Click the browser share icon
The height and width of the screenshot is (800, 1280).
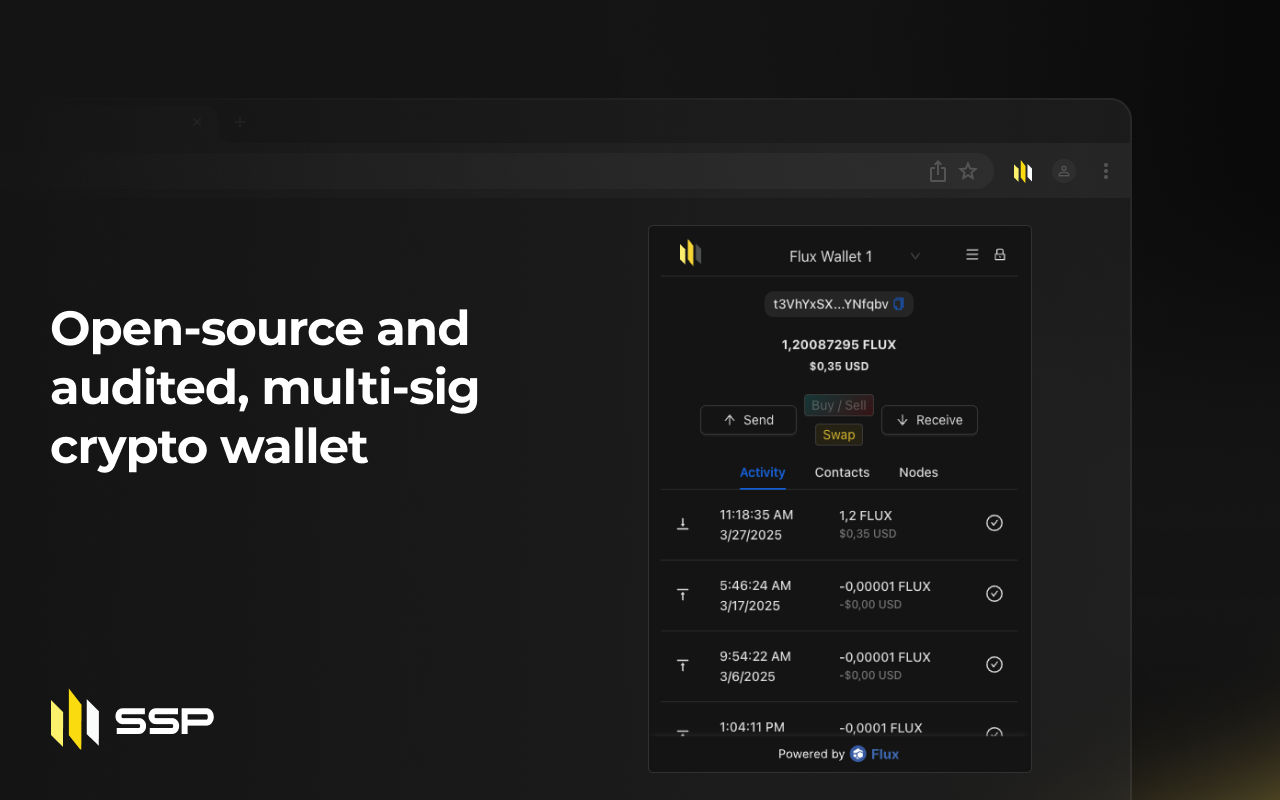tap(937, 171)
